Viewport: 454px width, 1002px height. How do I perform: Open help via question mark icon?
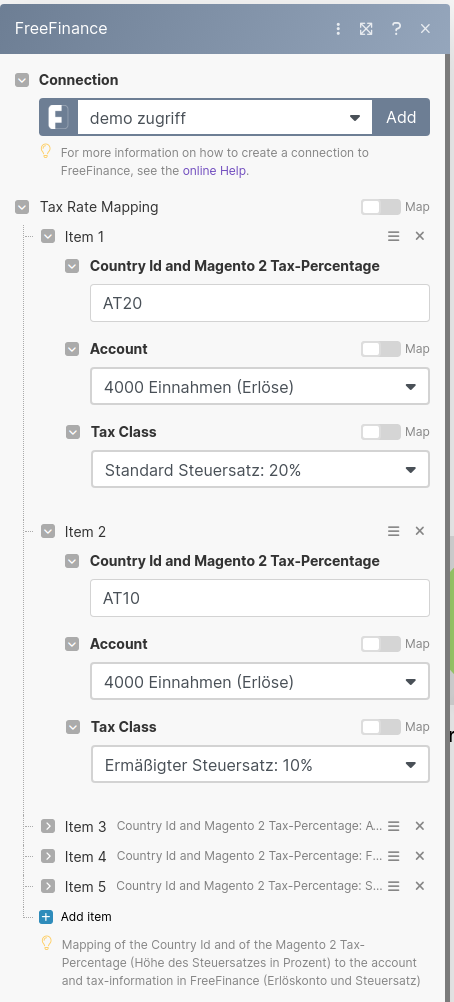pos(396,29)
